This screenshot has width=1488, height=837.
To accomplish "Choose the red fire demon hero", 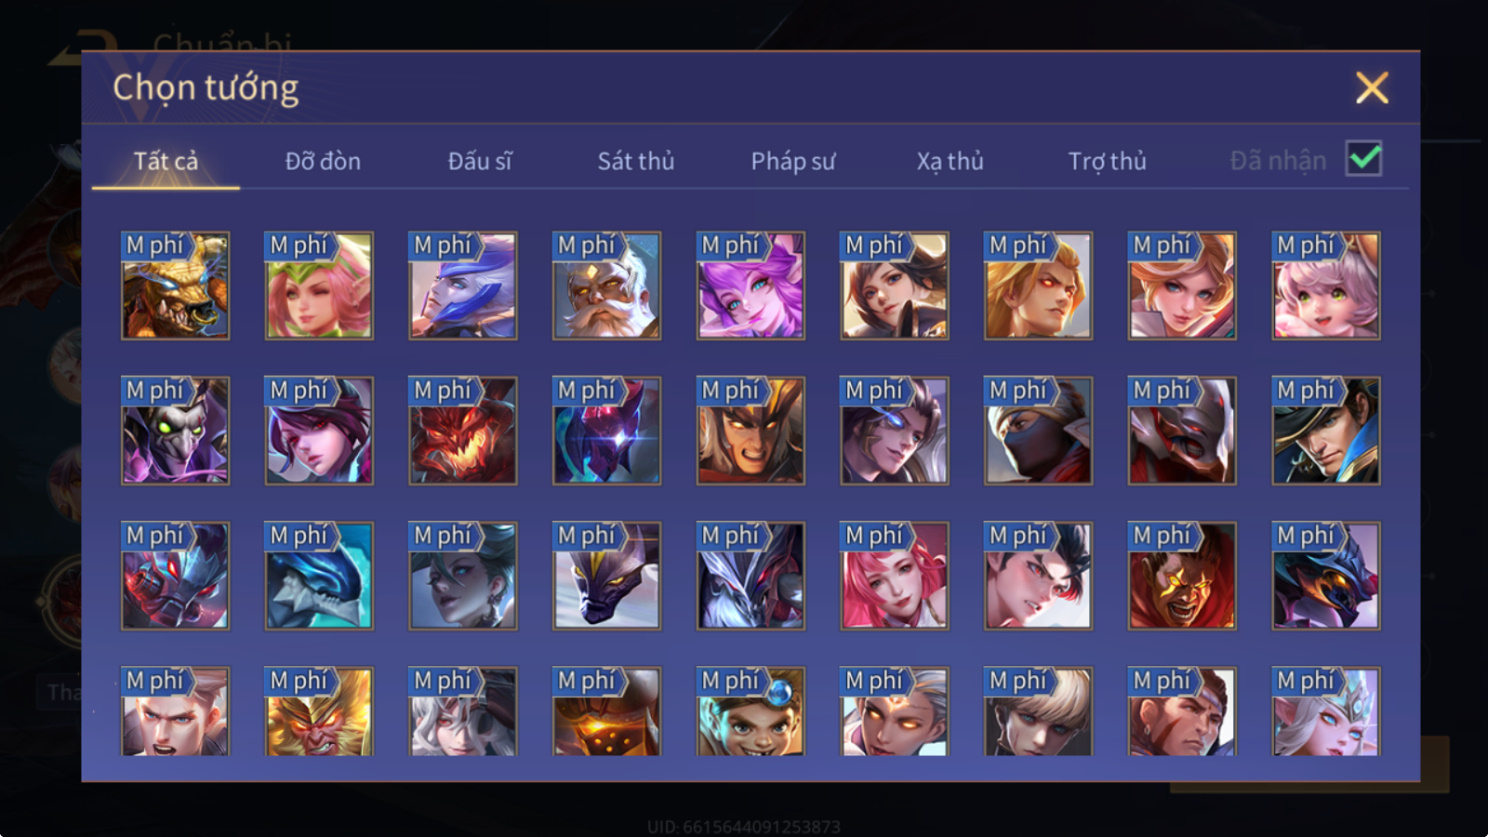I will click(463, 431).
